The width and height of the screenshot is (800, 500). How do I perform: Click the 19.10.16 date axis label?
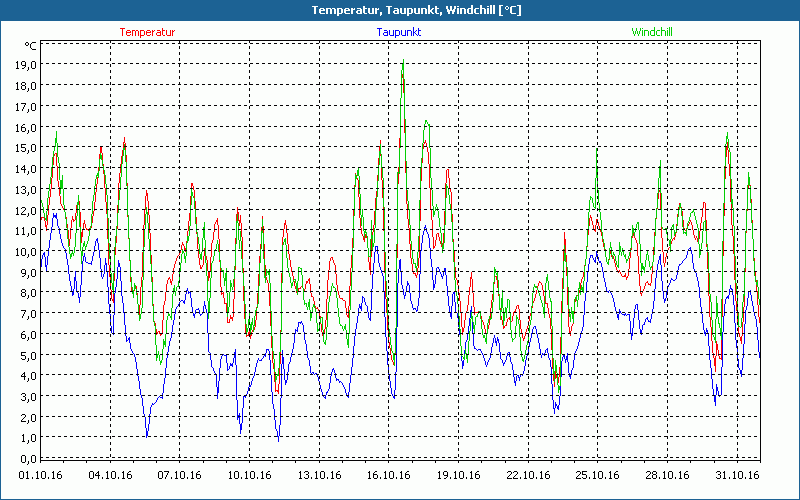pyautogui.click(x=458, y=476)
